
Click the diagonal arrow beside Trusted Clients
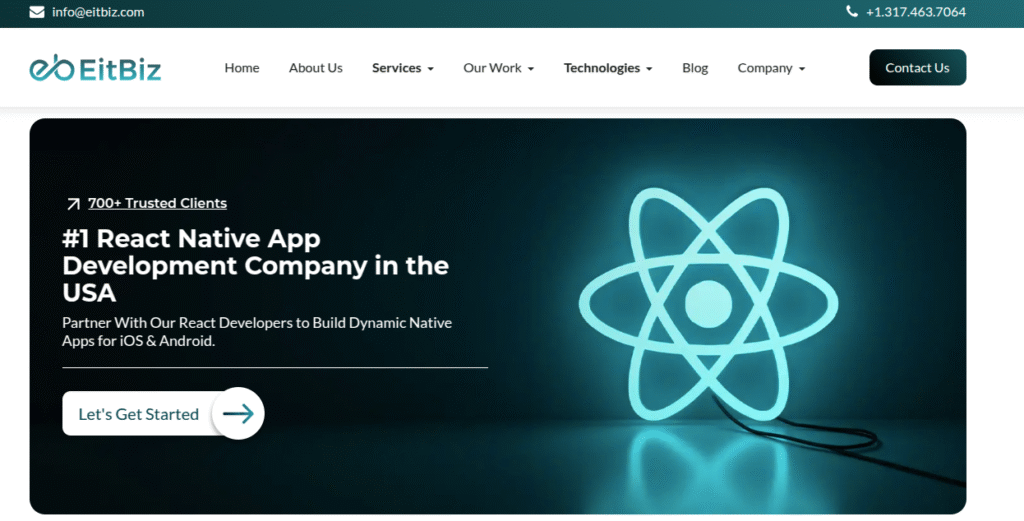pyautogui.click(x=73, y=204)
